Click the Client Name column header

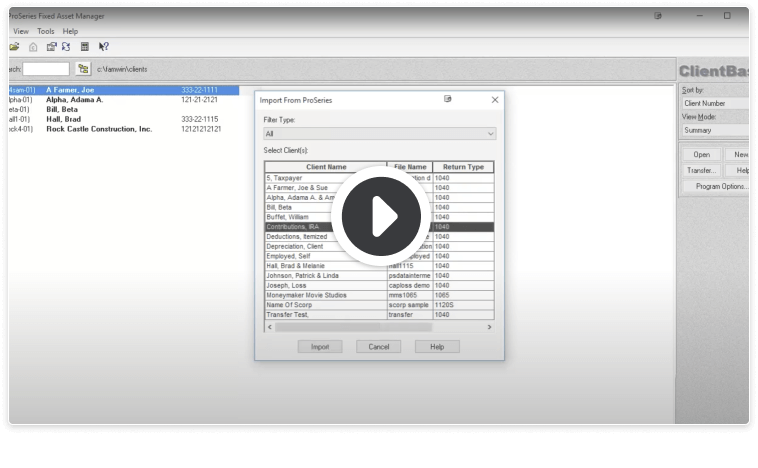tap(326, 167)
